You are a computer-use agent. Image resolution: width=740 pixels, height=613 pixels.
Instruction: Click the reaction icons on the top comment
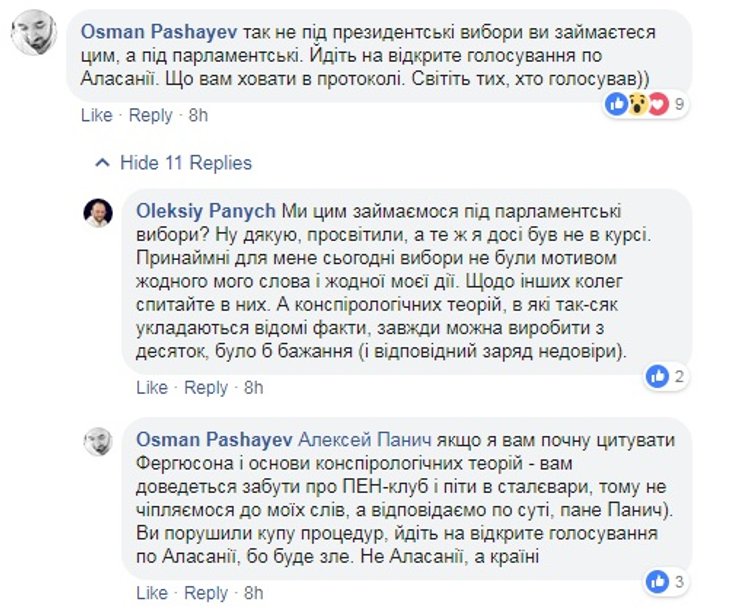click(x=637, y=103)
